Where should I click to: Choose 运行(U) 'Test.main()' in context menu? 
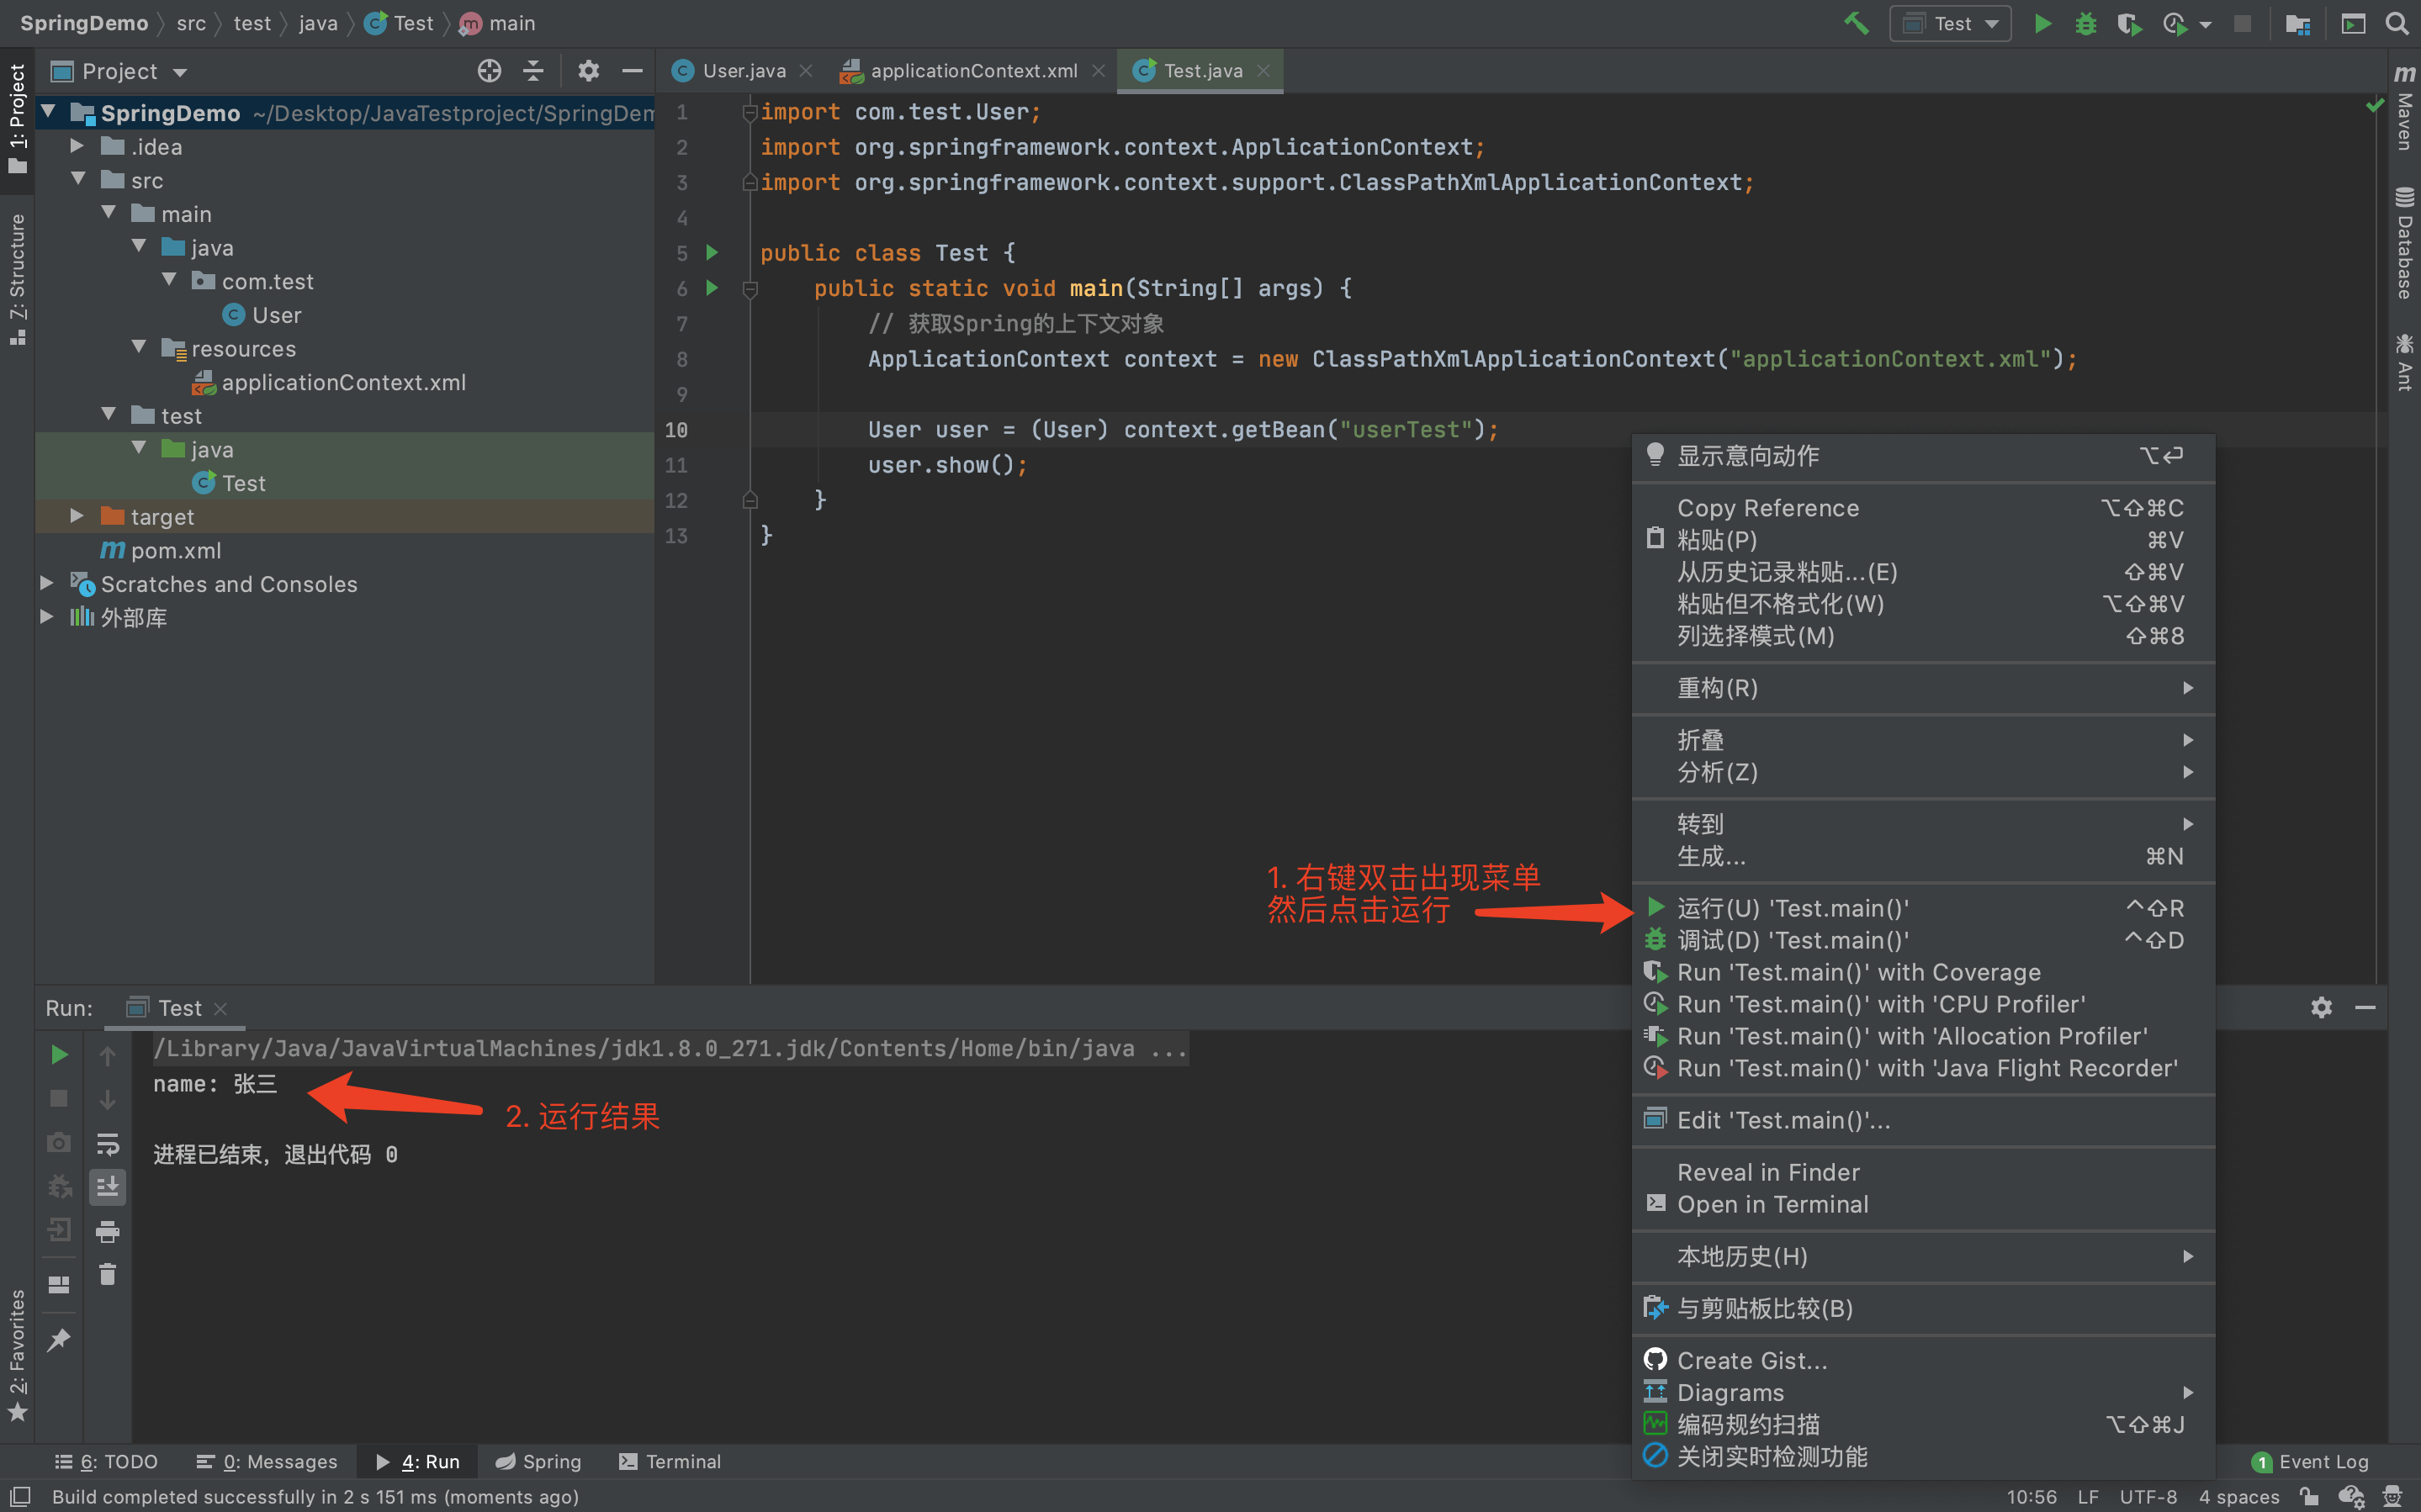(x=1923, y=908)
